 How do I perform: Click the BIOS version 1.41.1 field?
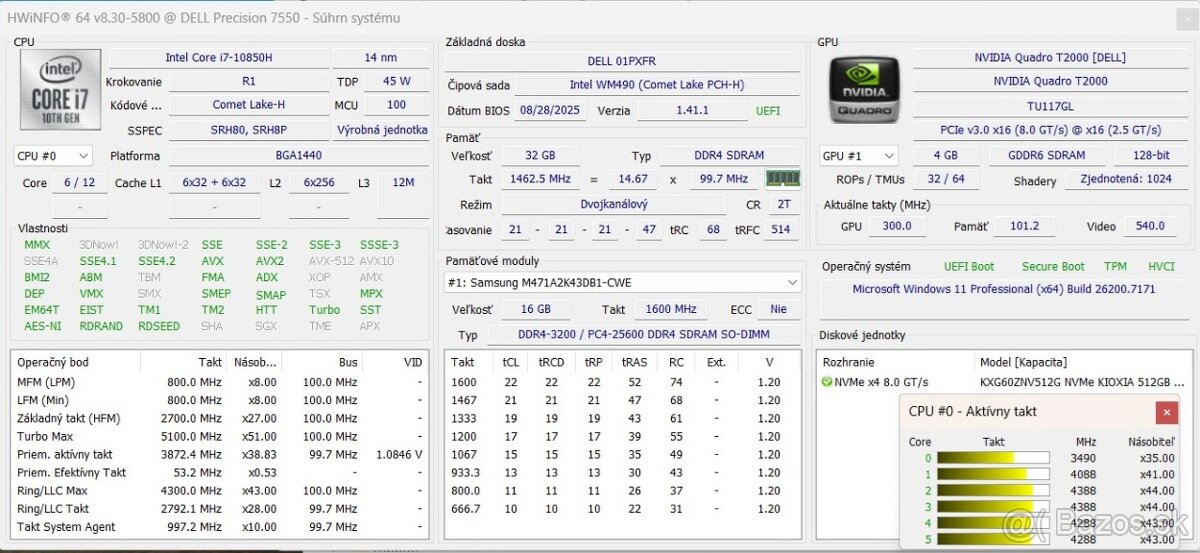click(x=691, y=111)
